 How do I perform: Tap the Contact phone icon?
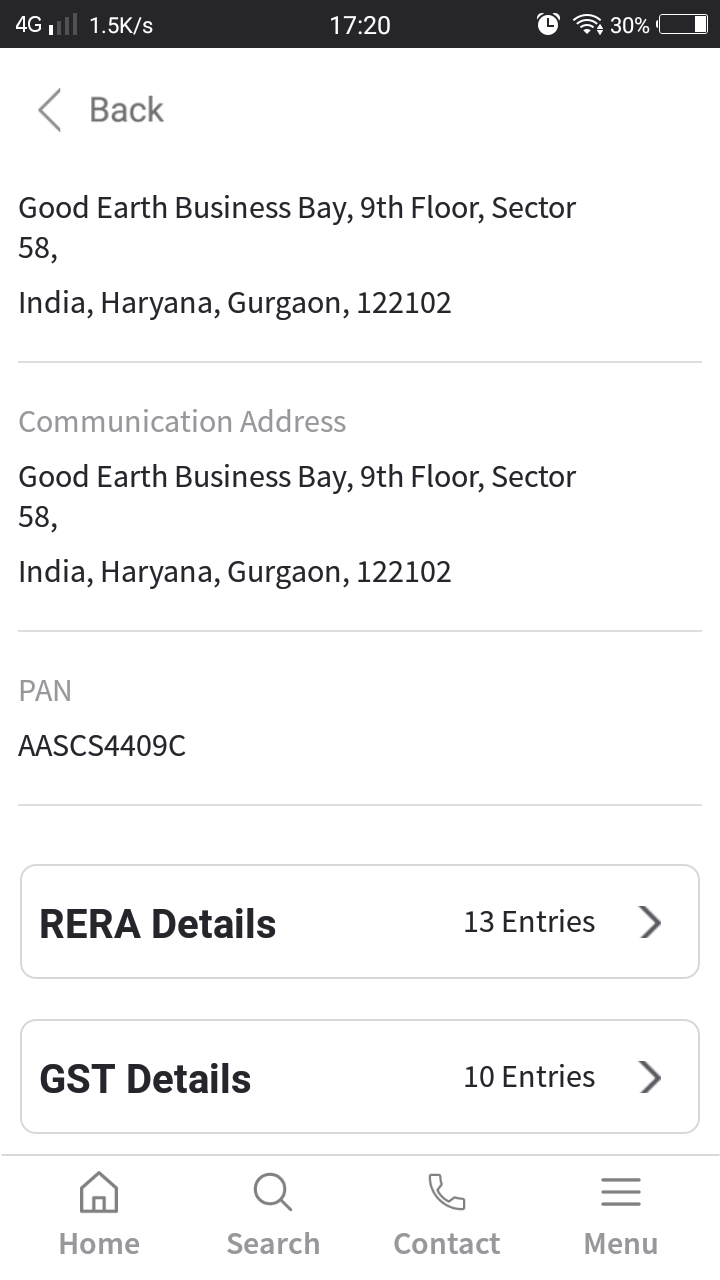point(446,1193)
